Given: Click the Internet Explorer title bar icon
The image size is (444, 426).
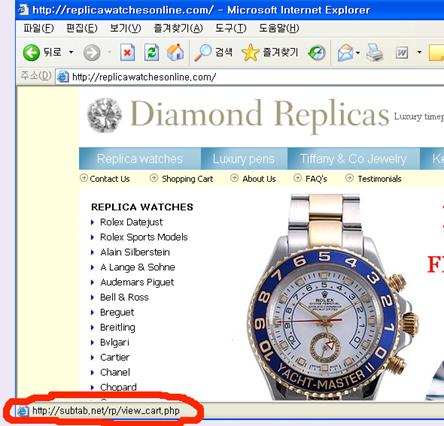Looking at the screenshot, I should pyautogui.click(x=23, y=9).
